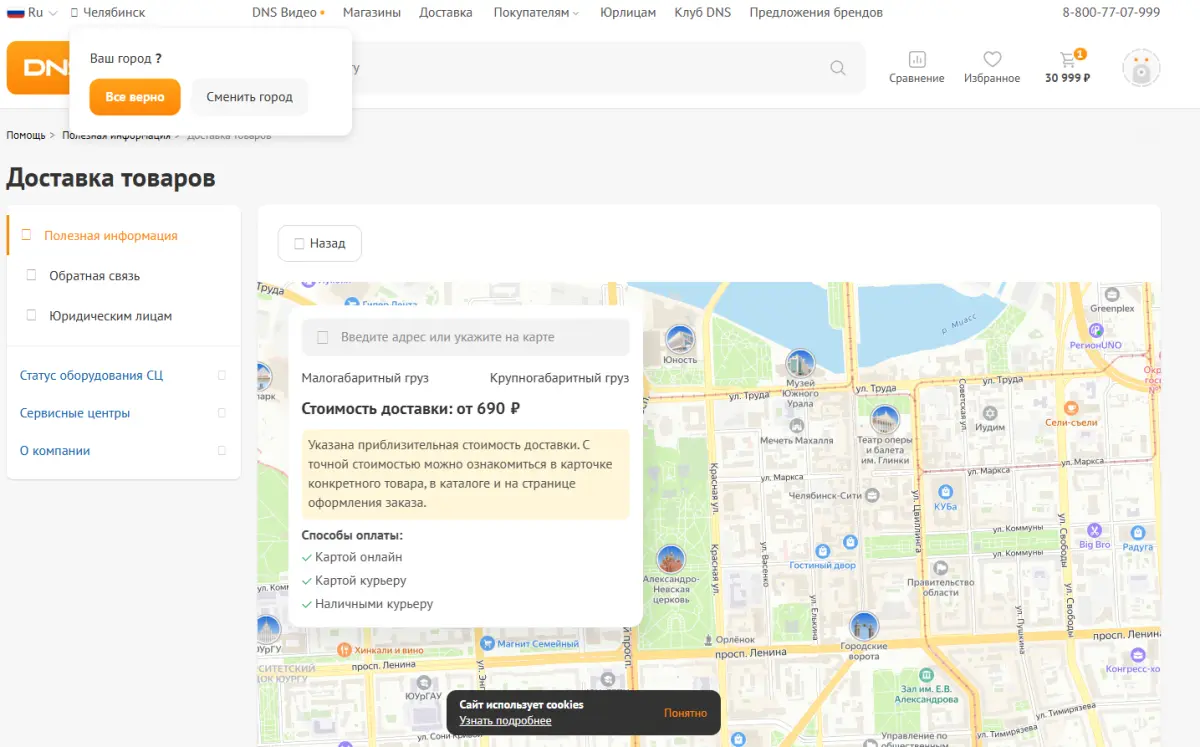The height and width of the screenshot is (747, 1200).
Task: Open Юрлицам menu item
Action: coord(628,13)
